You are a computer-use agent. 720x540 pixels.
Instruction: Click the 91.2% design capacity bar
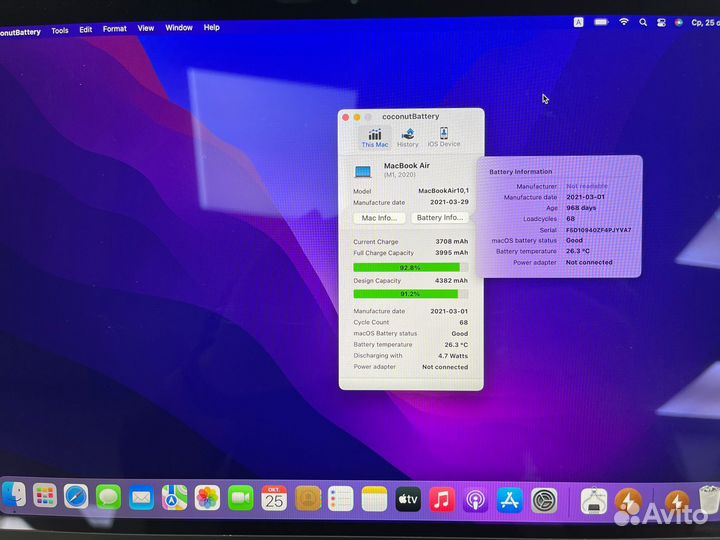pos(411,294)
